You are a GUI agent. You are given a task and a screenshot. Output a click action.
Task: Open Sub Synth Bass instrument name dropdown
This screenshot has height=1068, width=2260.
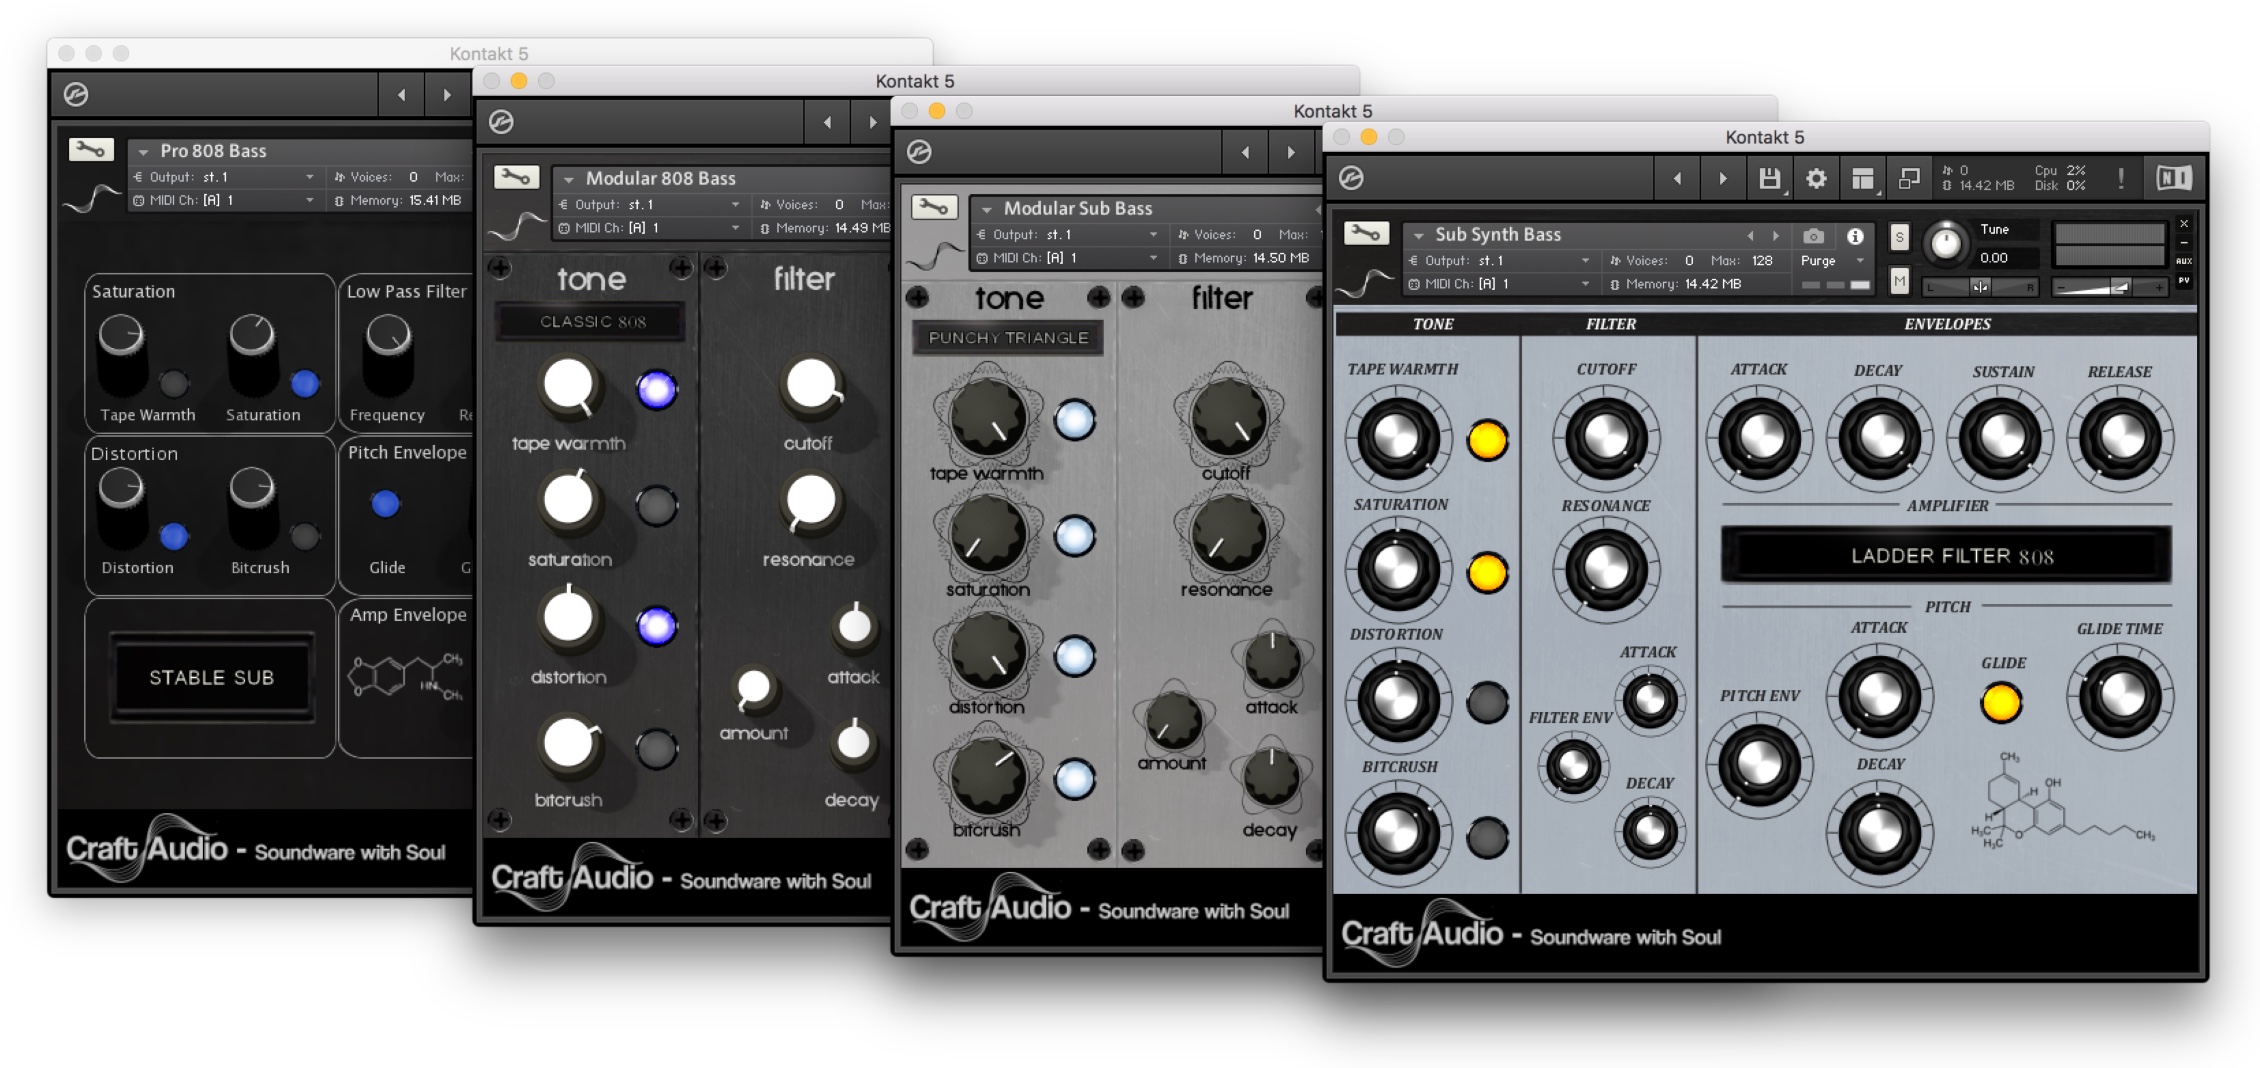tap(1417, 236)
